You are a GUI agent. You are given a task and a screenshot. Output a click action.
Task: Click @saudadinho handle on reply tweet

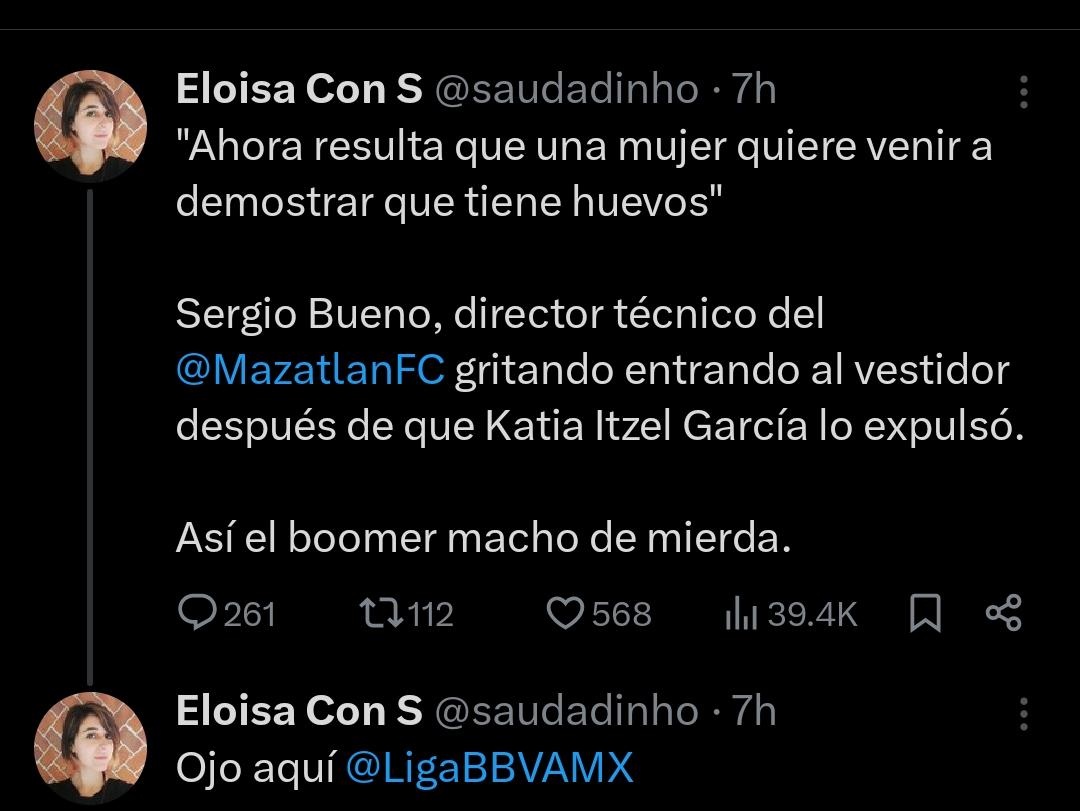pyautogui.click(x=565, y=711)
